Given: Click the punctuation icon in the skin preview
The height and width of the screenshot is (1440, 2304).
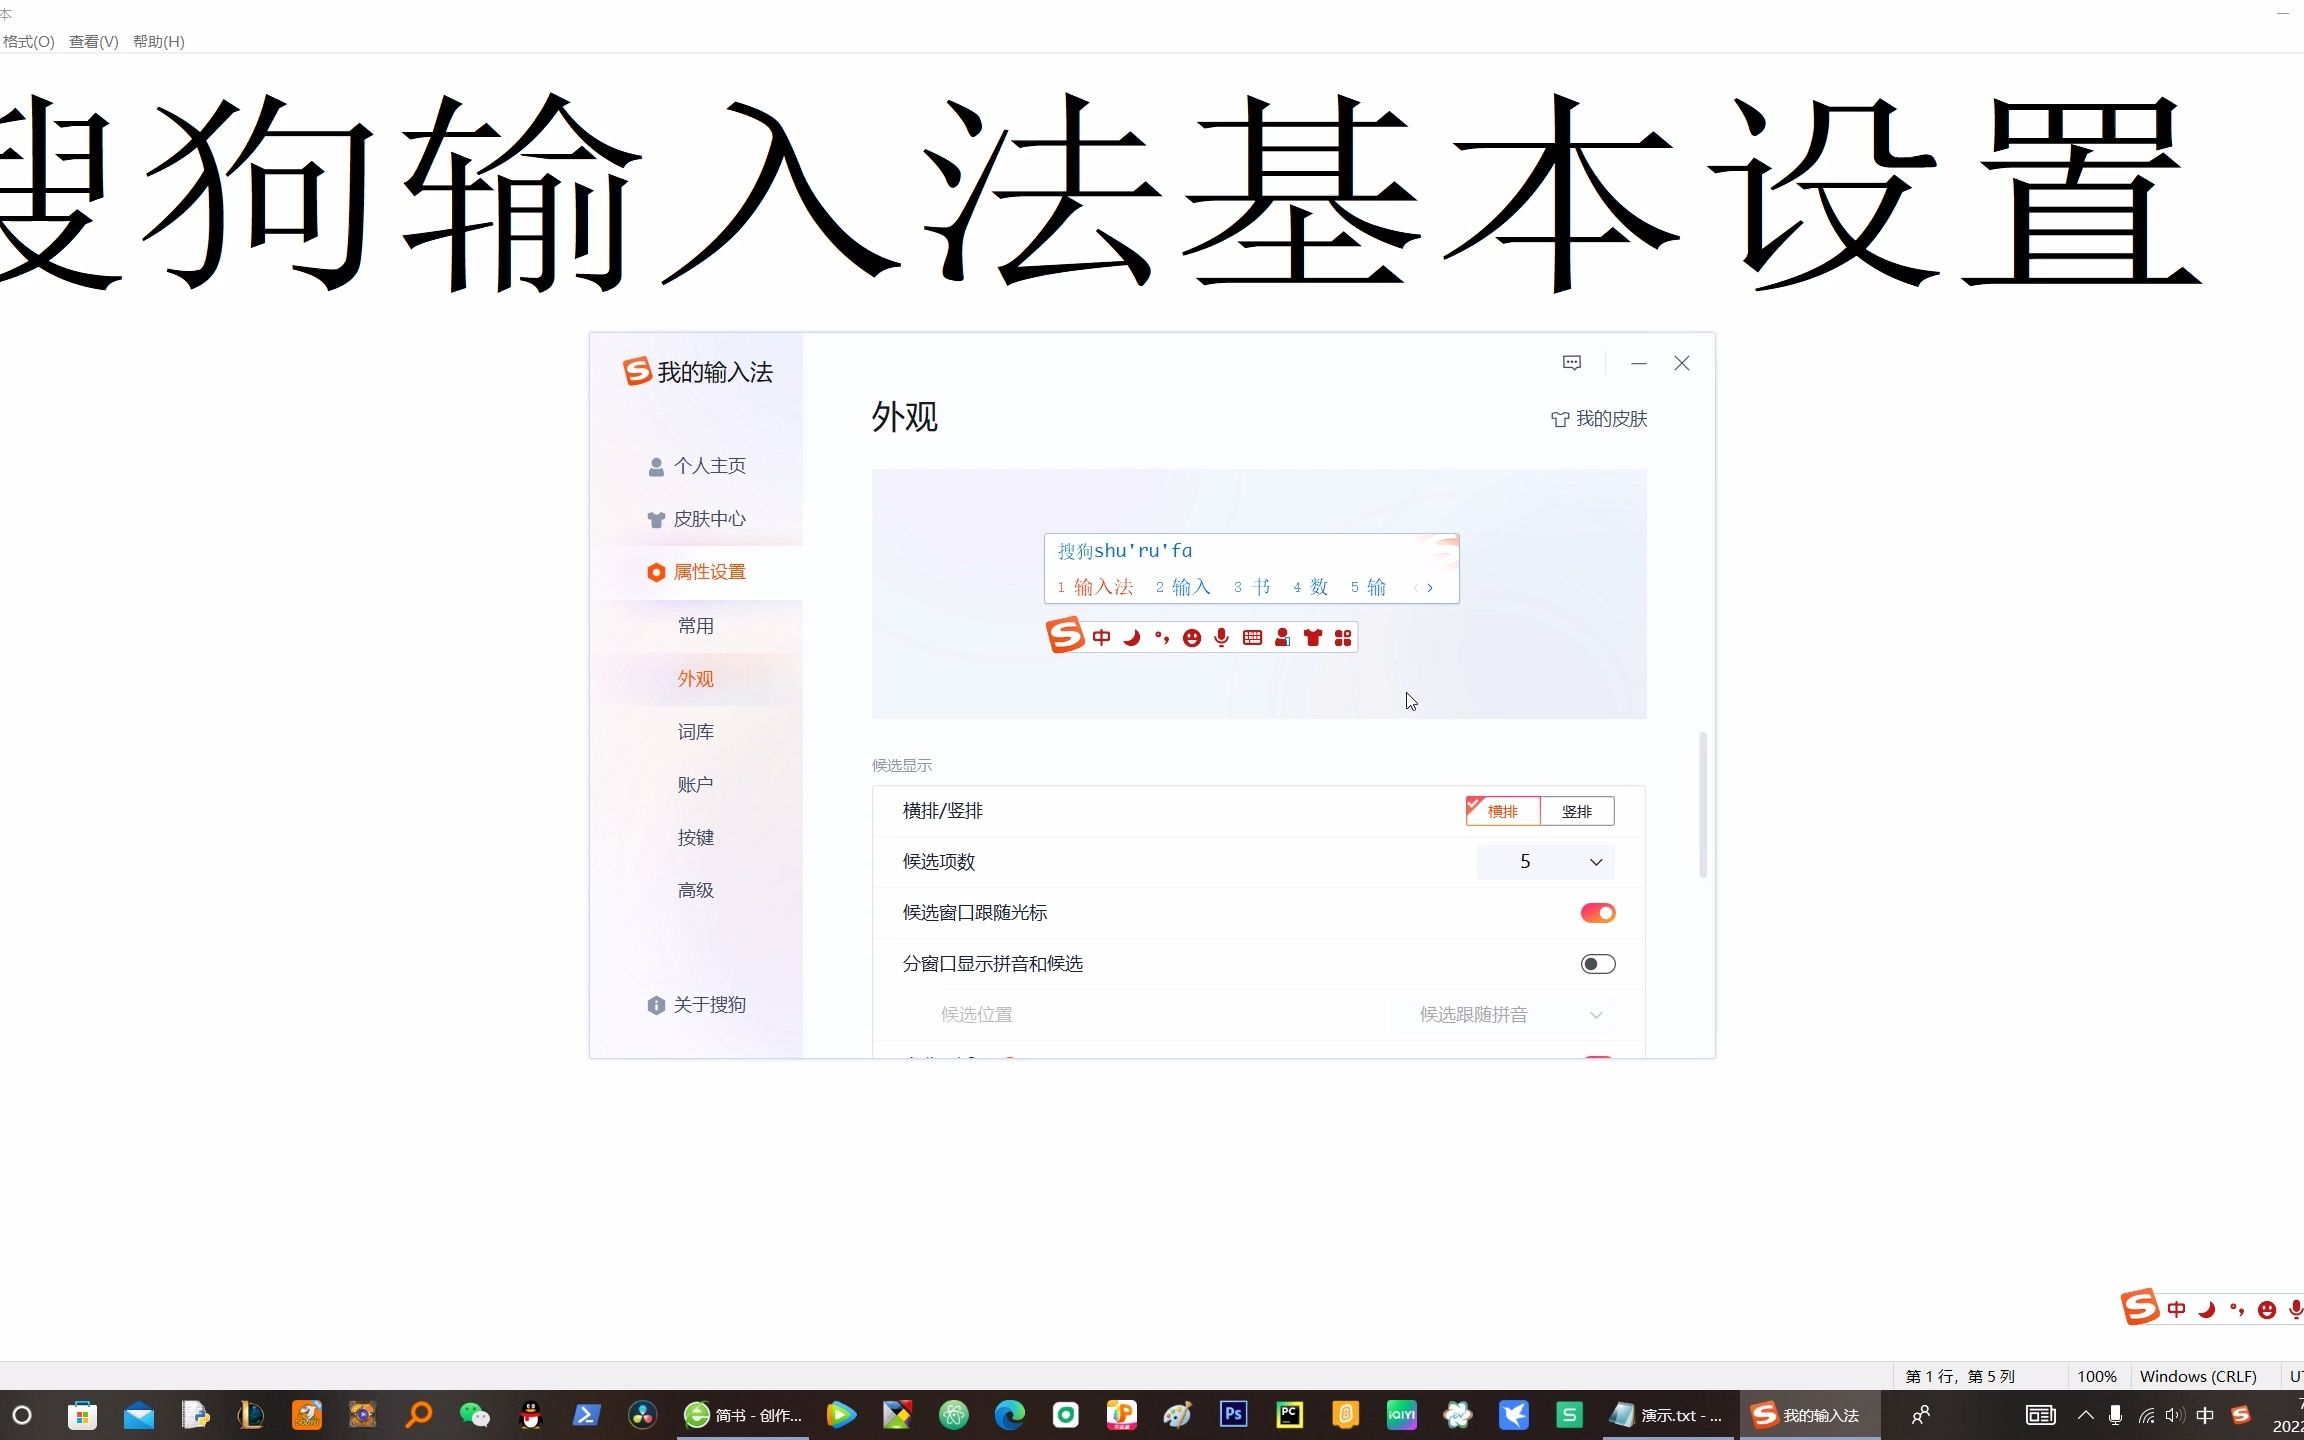Looking at the screenshot, I should (1161, 638).
